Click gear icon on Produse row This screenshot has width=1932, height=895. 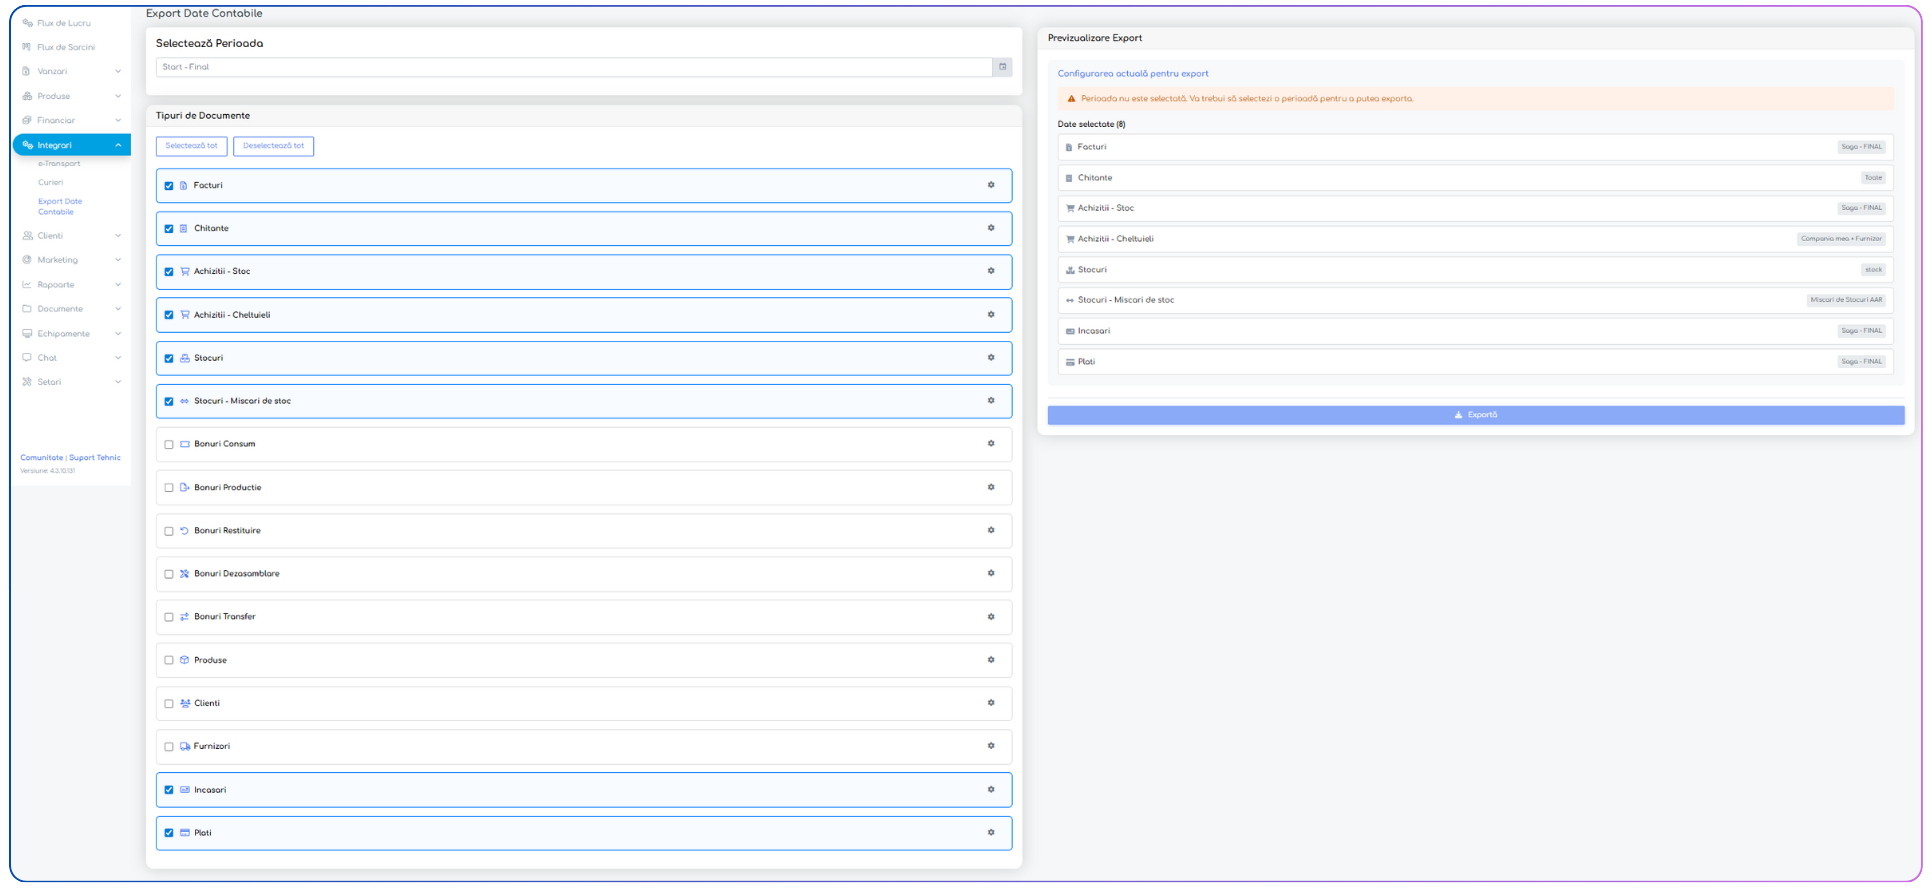pyautogui.click(x=991, y=660)
